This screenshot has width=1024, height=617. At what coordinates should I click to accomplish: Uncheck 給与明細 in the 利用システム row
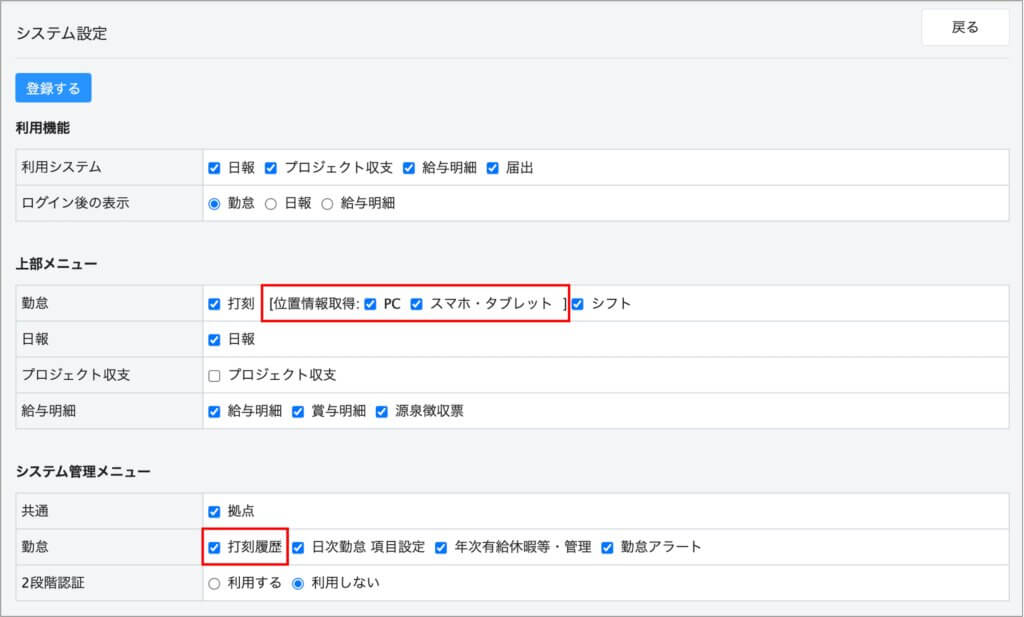click(408, 168)
